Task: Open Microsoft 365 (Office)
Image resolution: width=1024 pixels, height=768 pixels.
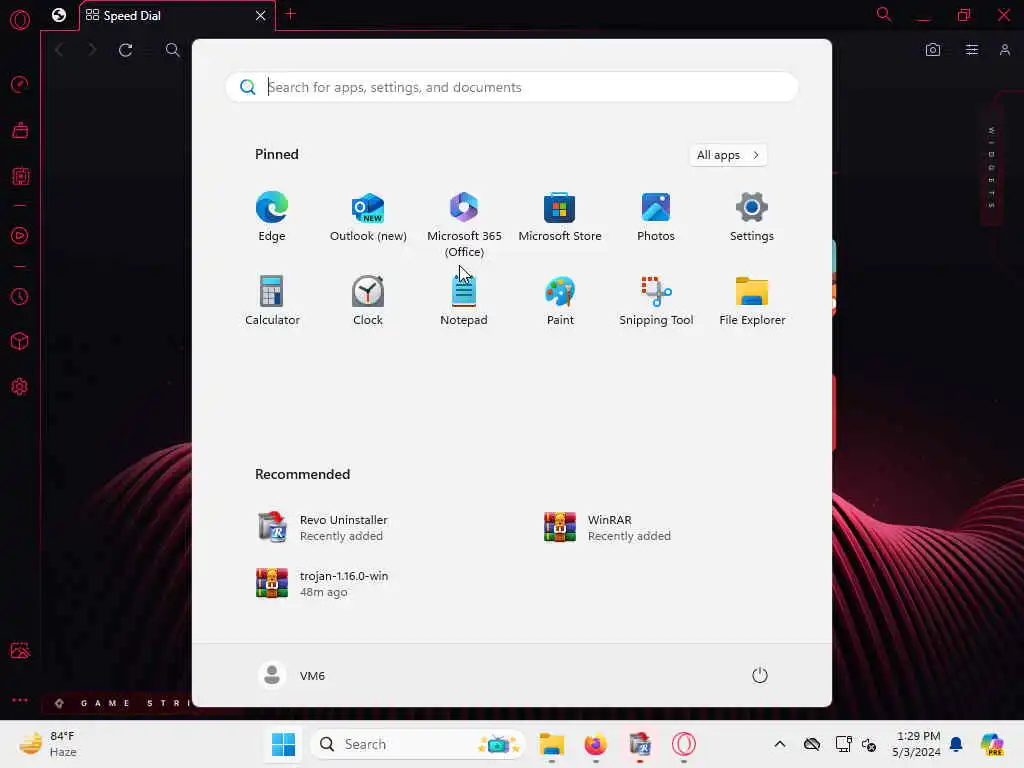Action: 464,224
